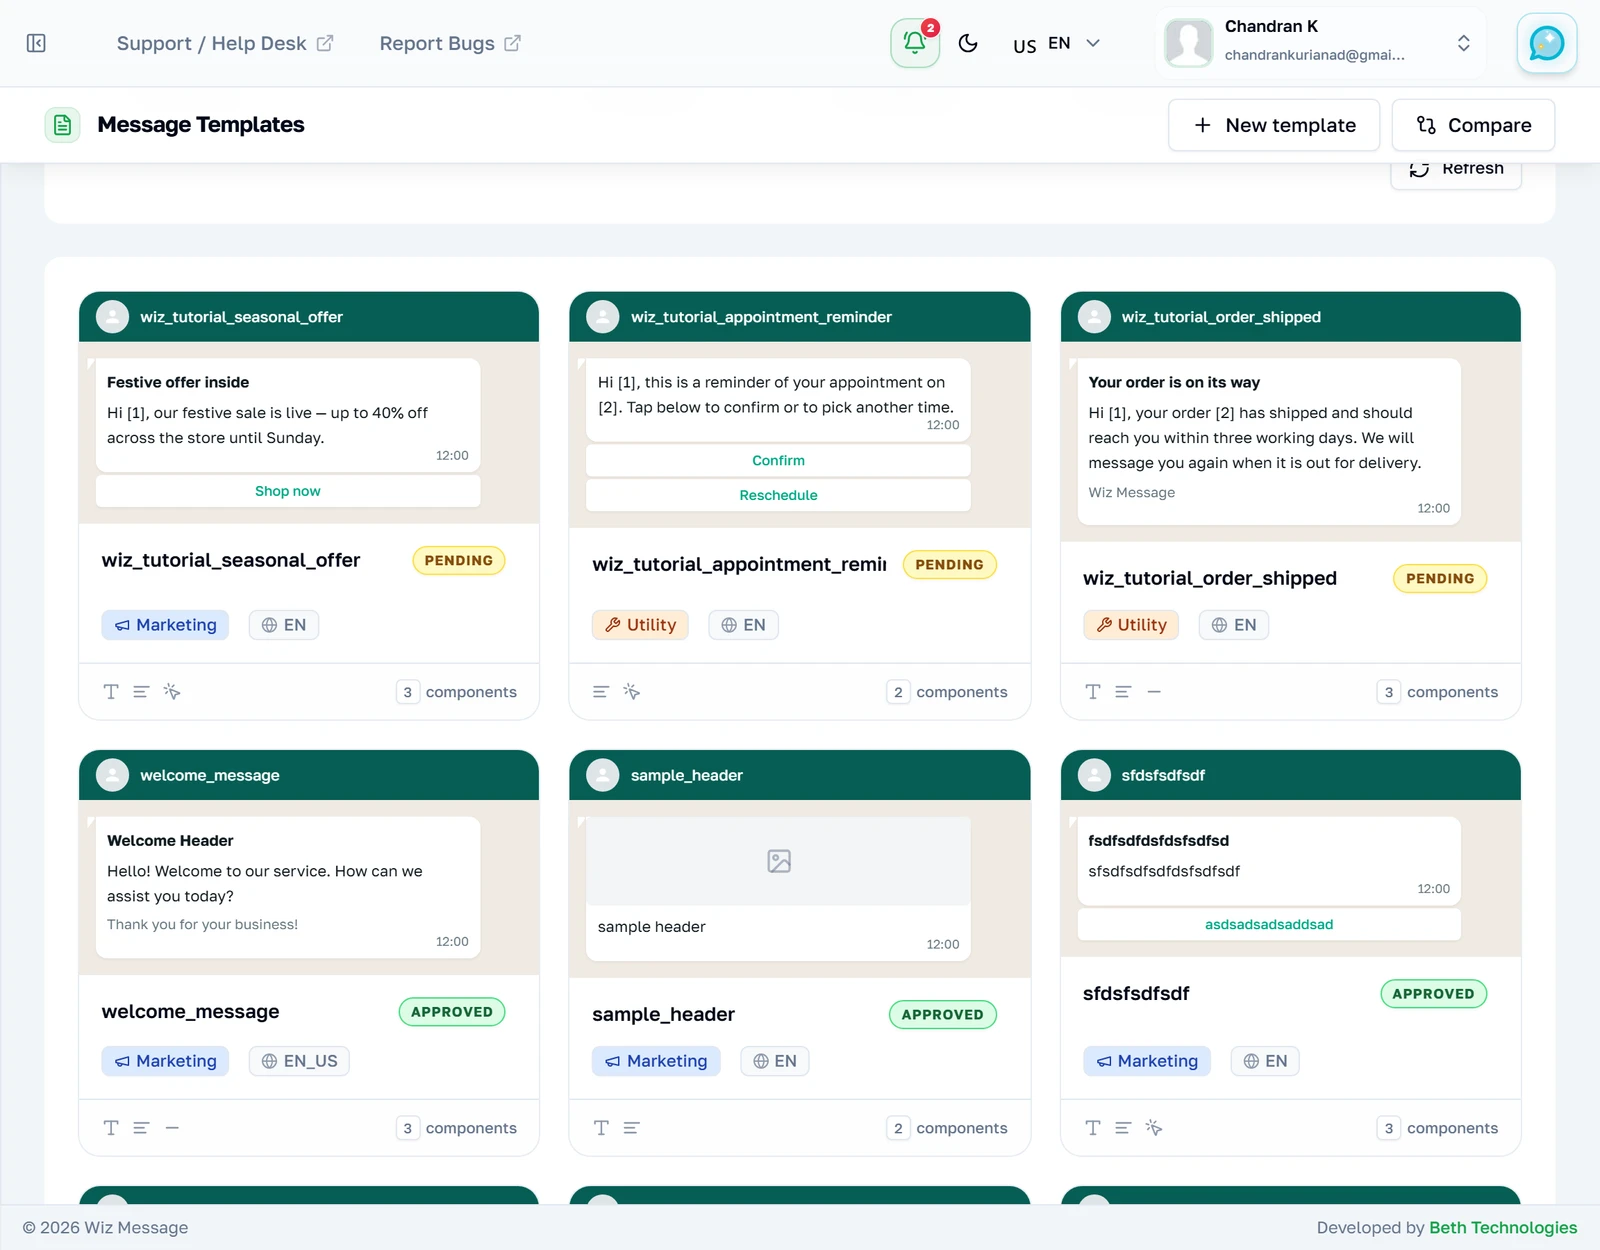1600x1250 pixels.
Task: Click the Welcome Header message bubble
Action: [288, 888]
